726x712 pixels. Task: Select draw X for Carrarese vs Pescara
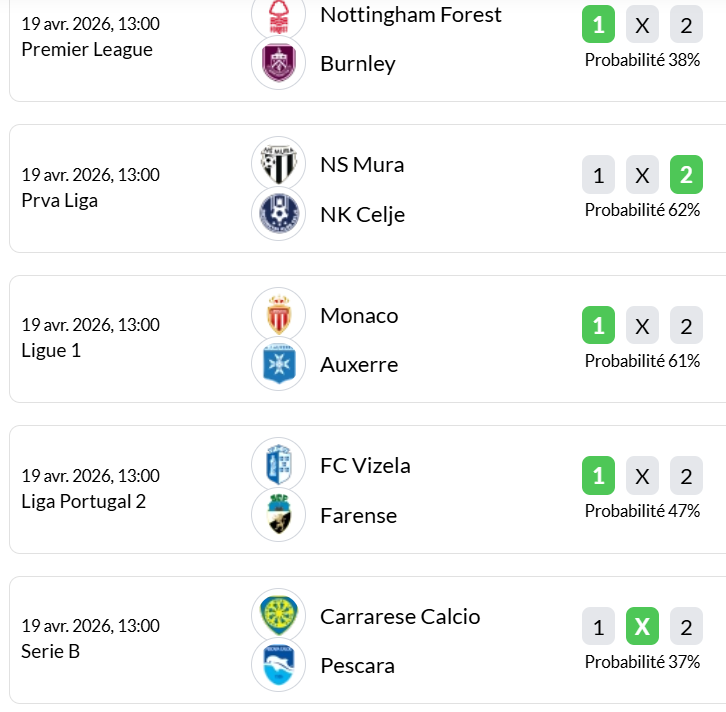click(x=642, y=627)
